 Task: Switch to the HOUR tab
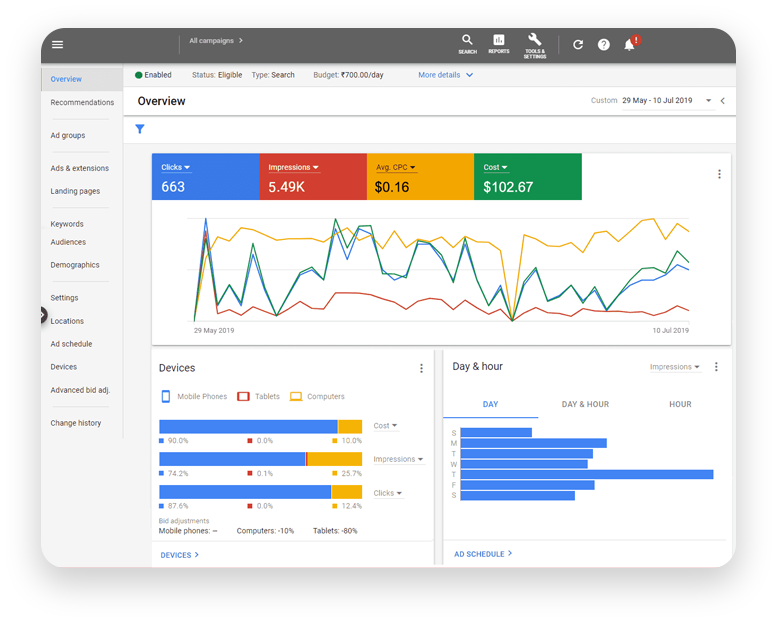point(680,405)
